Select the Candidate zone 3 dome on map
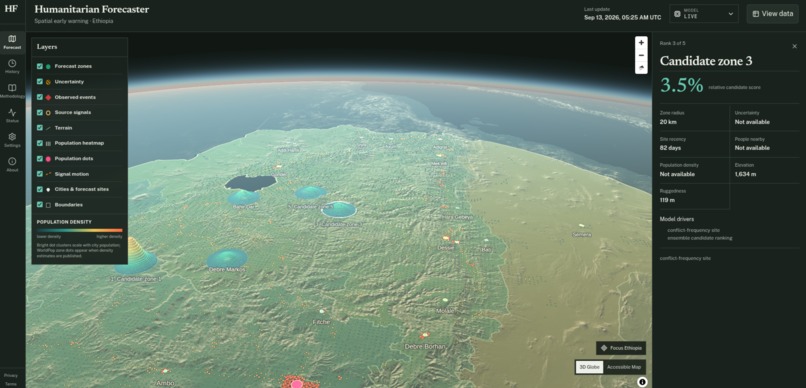 (339, 209)
